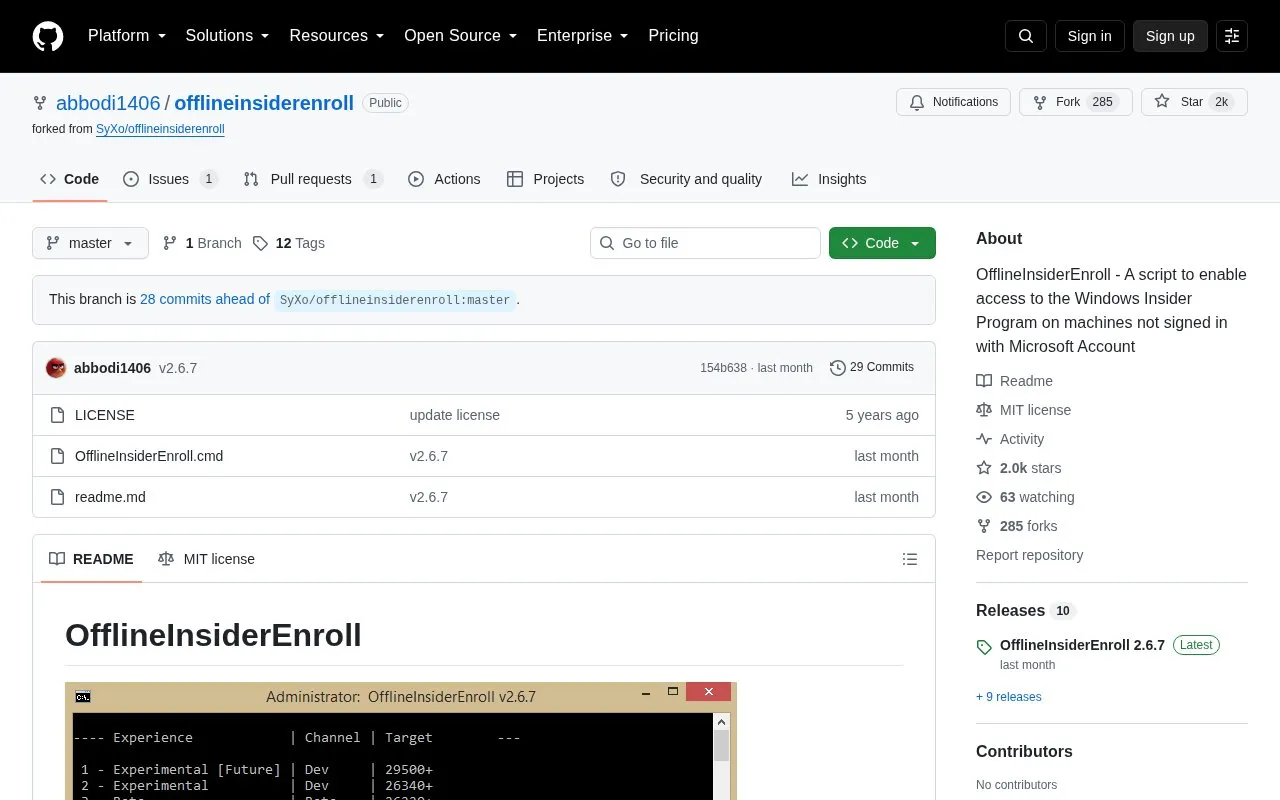Open the GitHub home logo
Image resolution: width=1280 pixels, height=800 pixels.
(48, 36)
